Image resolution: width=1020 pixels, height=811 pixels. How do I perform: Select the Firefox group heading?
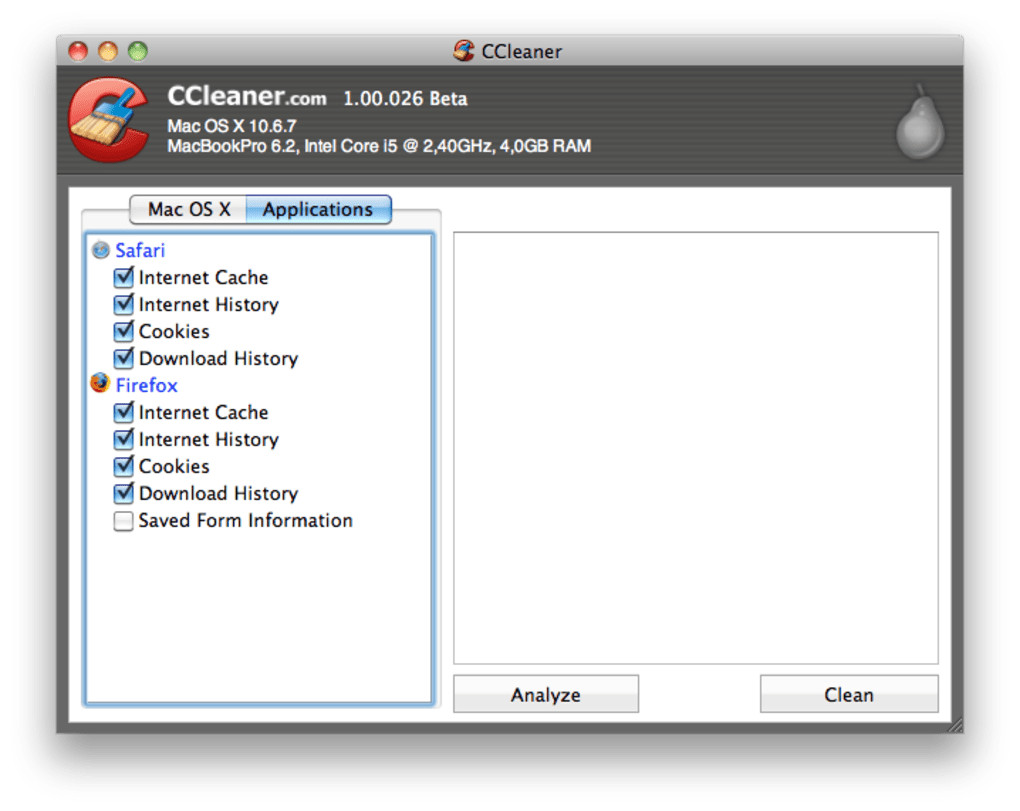coord(146,385)
